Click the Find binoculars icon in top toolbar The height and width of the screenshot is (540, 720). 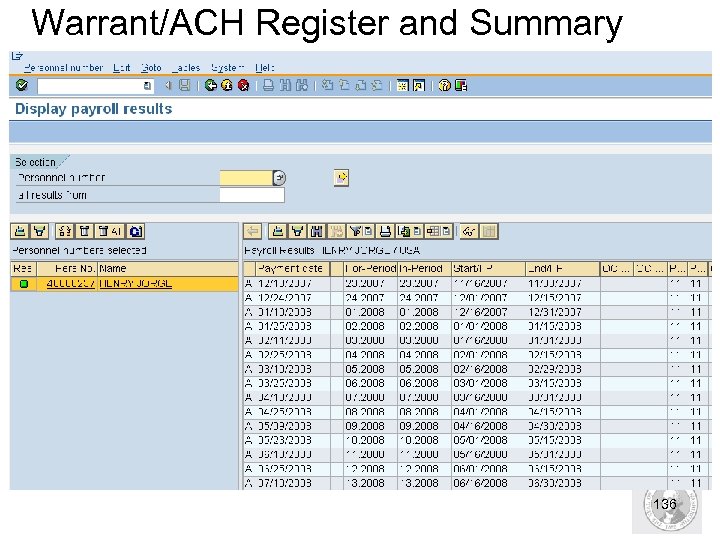[x=285, y=85]
